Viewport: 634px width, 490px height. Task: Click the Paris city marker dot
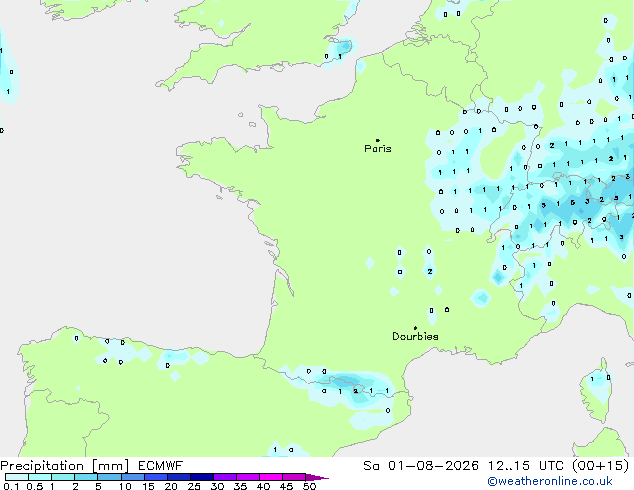[x=378, y=141]
